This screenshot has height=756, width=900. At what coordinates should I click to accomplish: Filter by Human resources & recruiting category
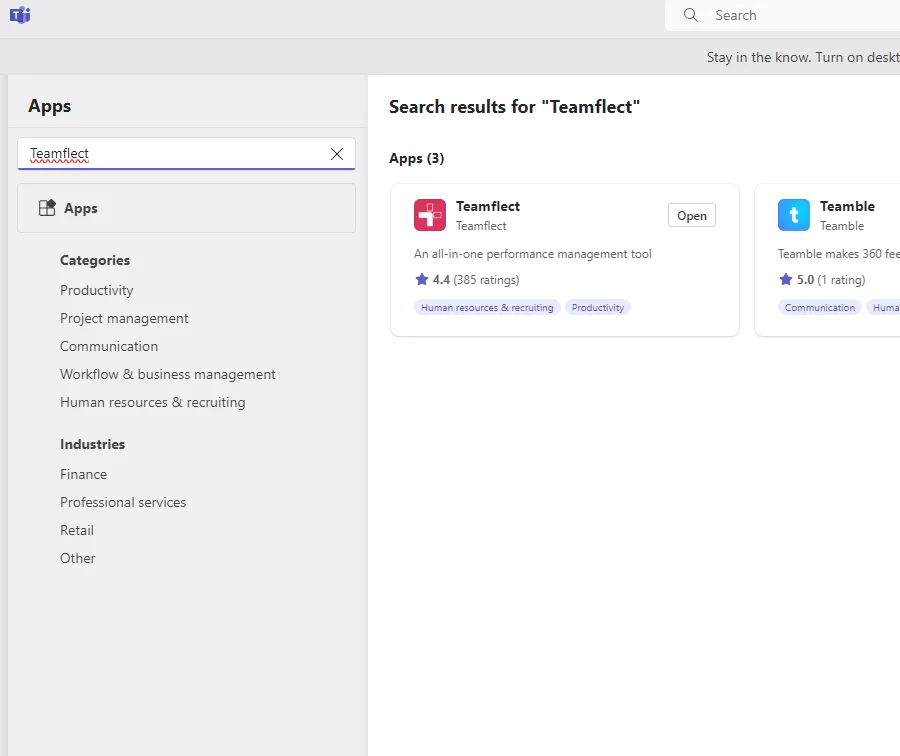[153, 402]
